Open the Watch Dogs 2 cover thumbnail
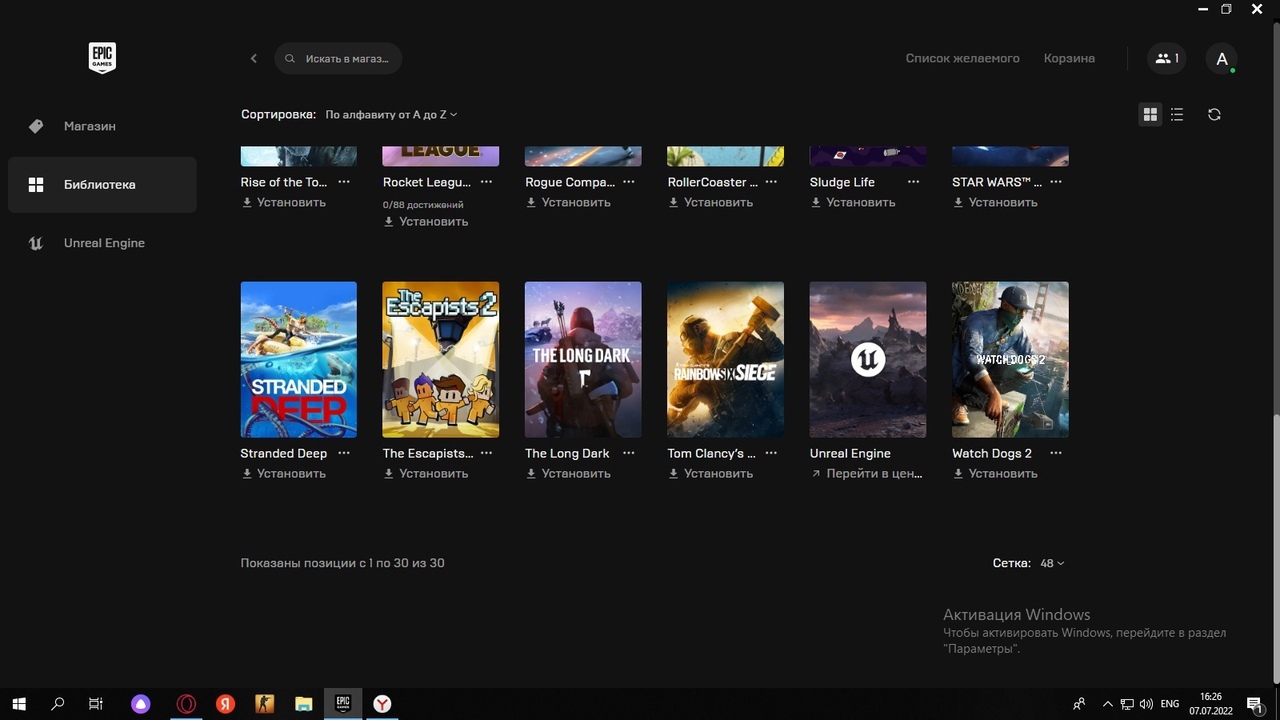Screen dimensions: 1280x720 tap(1010, 360)
